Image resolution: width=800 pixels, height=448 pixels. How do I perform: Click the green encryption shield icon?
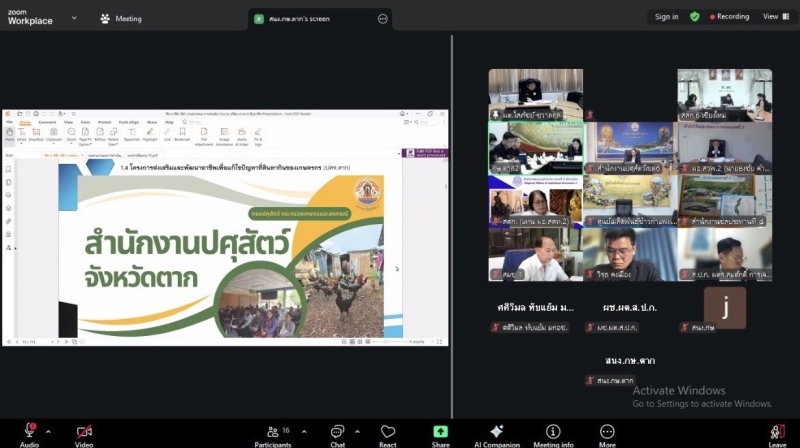click(x=695, y=17)
